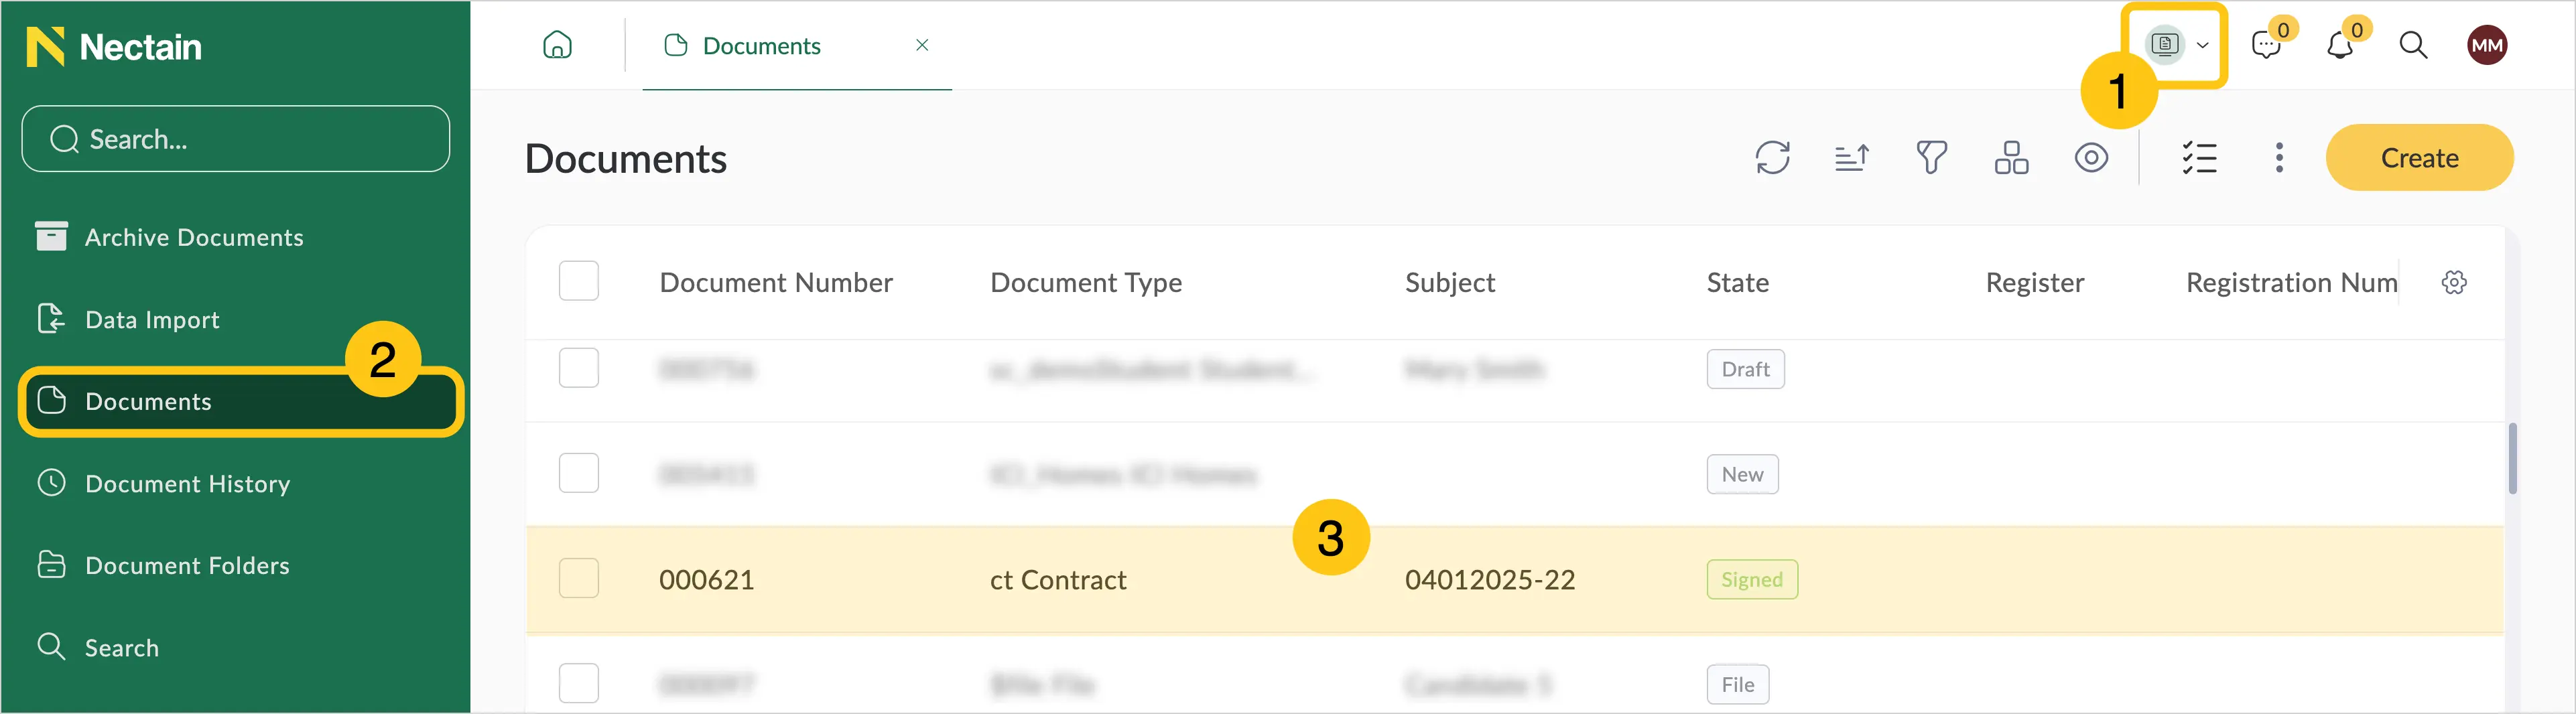This screenshot has width=2576, height=714.
Task: Open the notifications bell
Action: [x=2340, y=45]
